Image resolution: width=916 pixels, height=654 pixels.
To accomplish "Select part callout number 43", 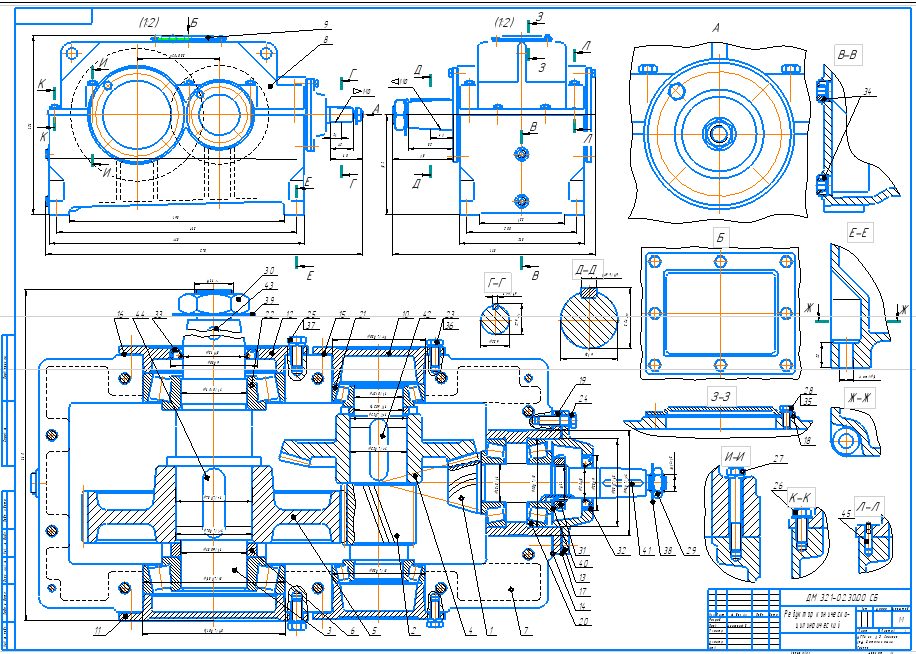I will (x=269, y=285).
